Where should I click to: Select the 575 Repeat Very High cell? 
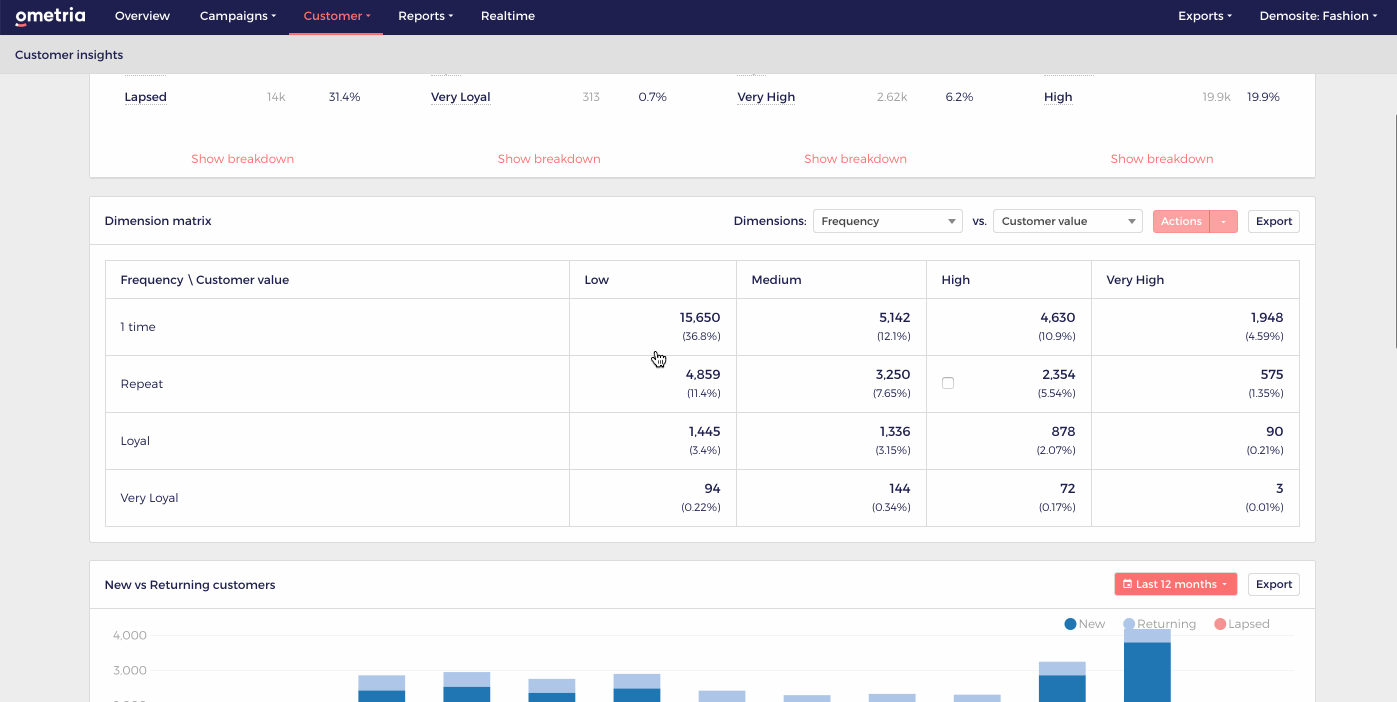[x=1195, y=384]
